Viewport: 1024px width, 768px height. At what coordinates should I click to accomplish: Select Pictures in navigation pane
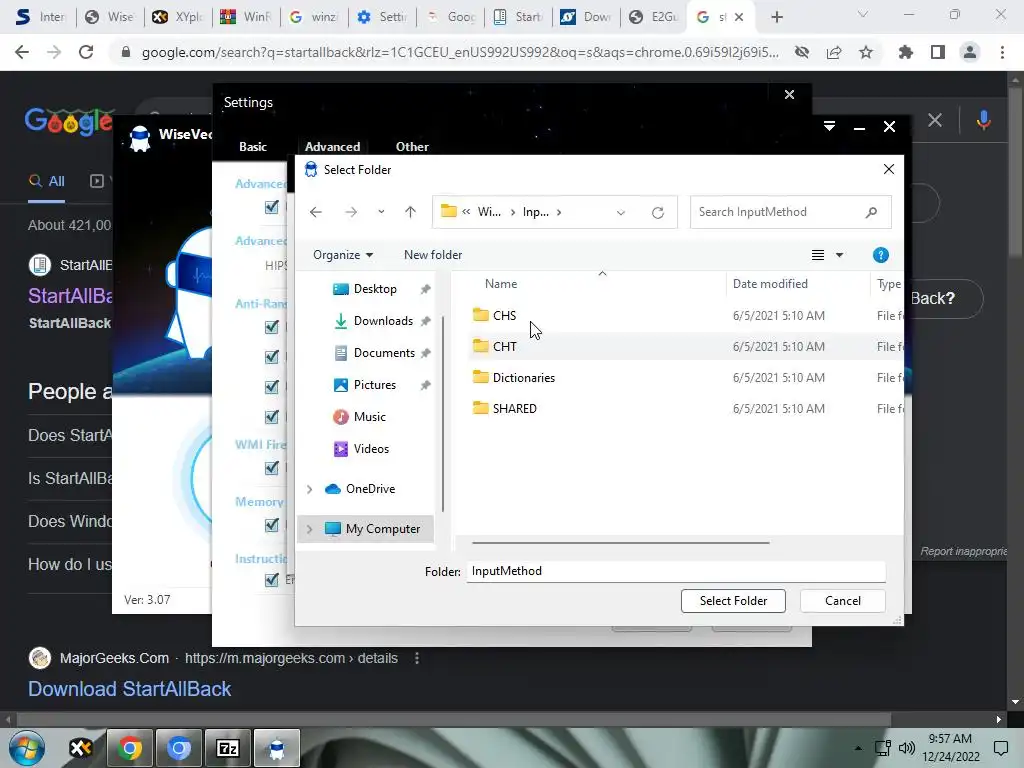pyautogui.click(x=374, y=385)
